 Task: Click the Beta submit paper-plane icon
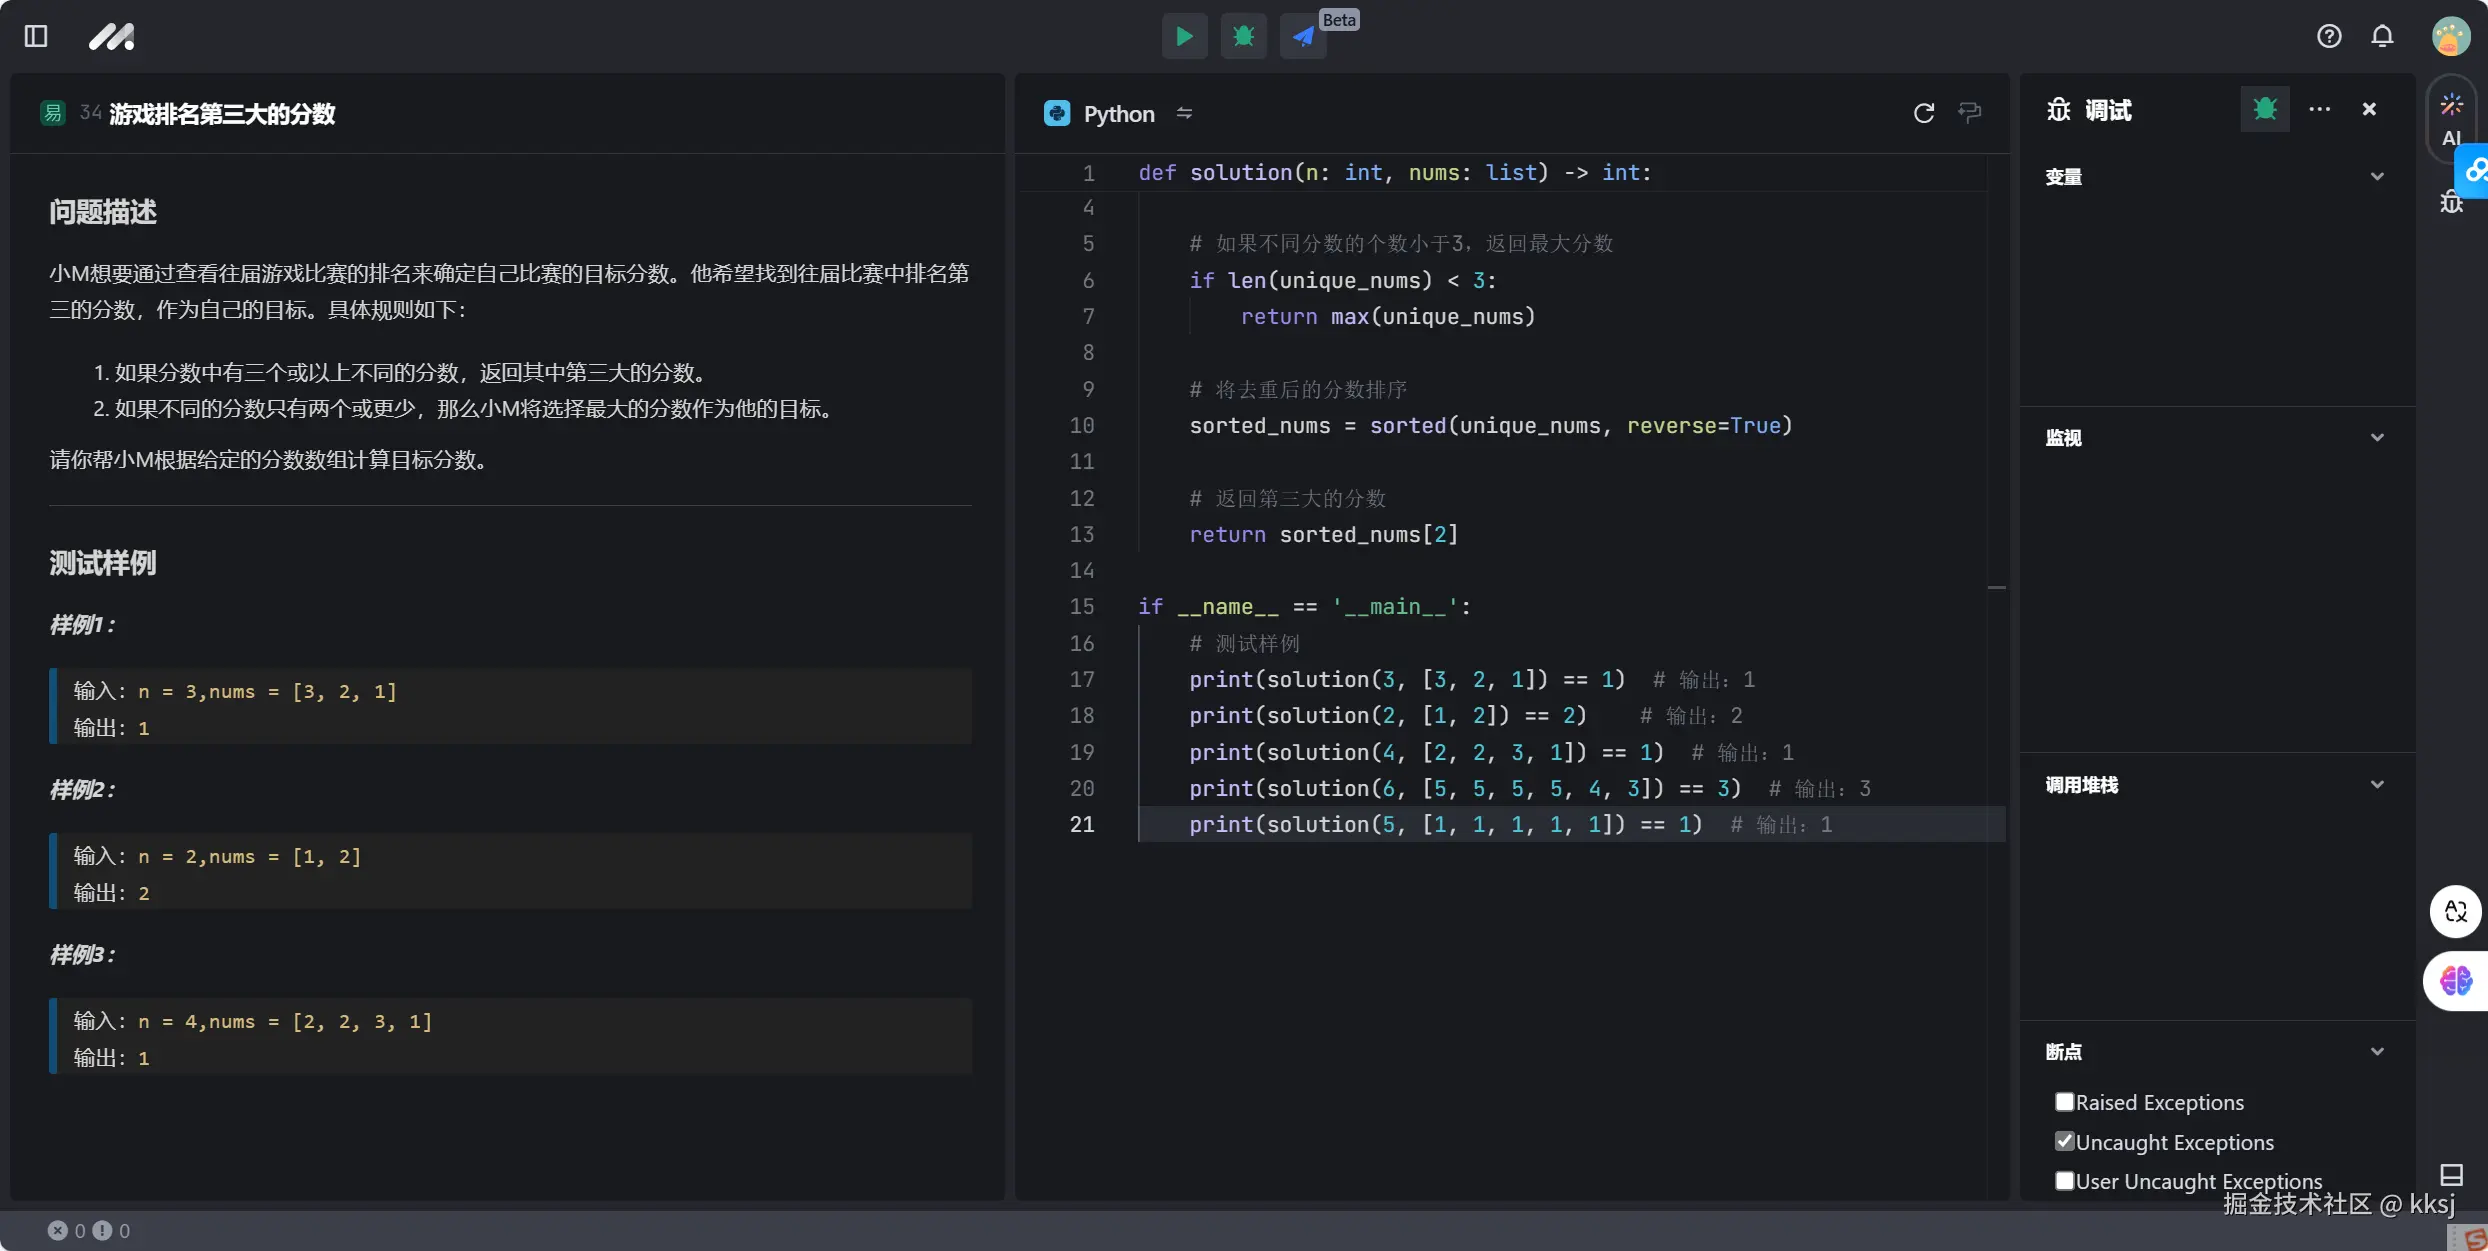(1303, 37)
